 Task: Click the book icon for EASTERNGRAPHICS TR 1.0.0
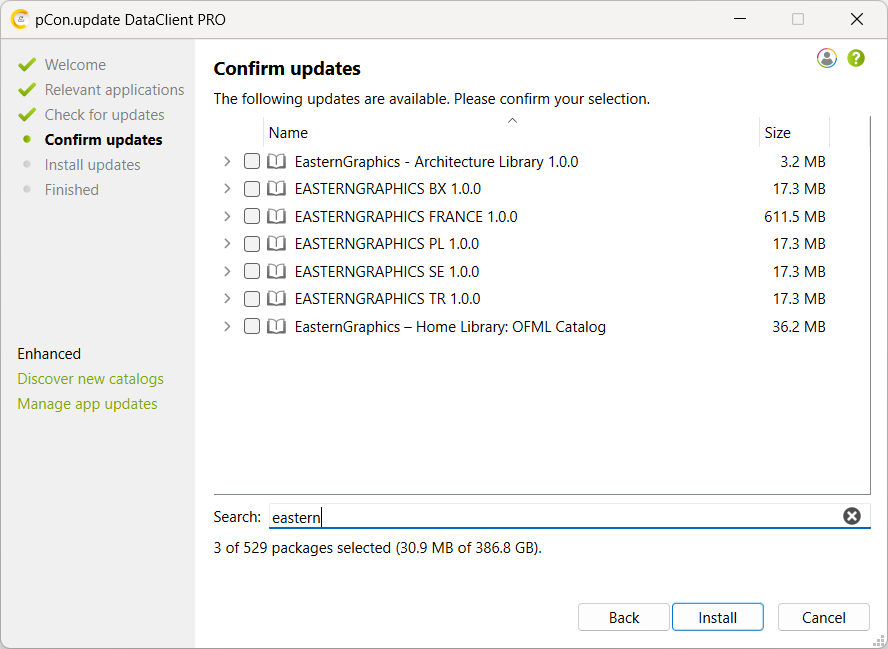(x=276, y=298)
